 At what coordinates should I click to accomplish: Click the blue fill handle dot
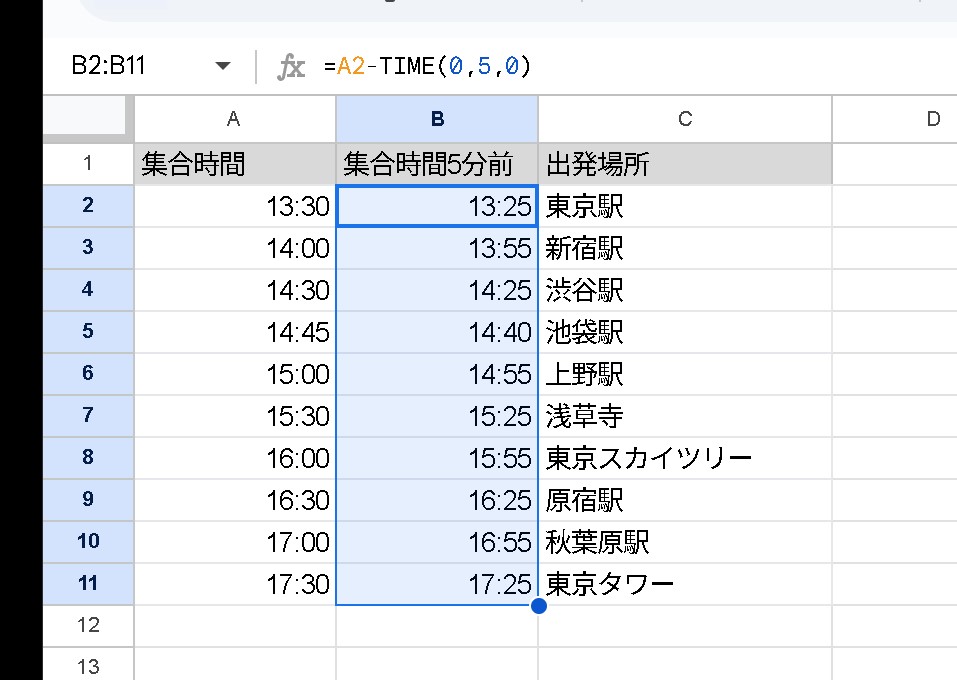pyautogui.click(x=538, y=605)
